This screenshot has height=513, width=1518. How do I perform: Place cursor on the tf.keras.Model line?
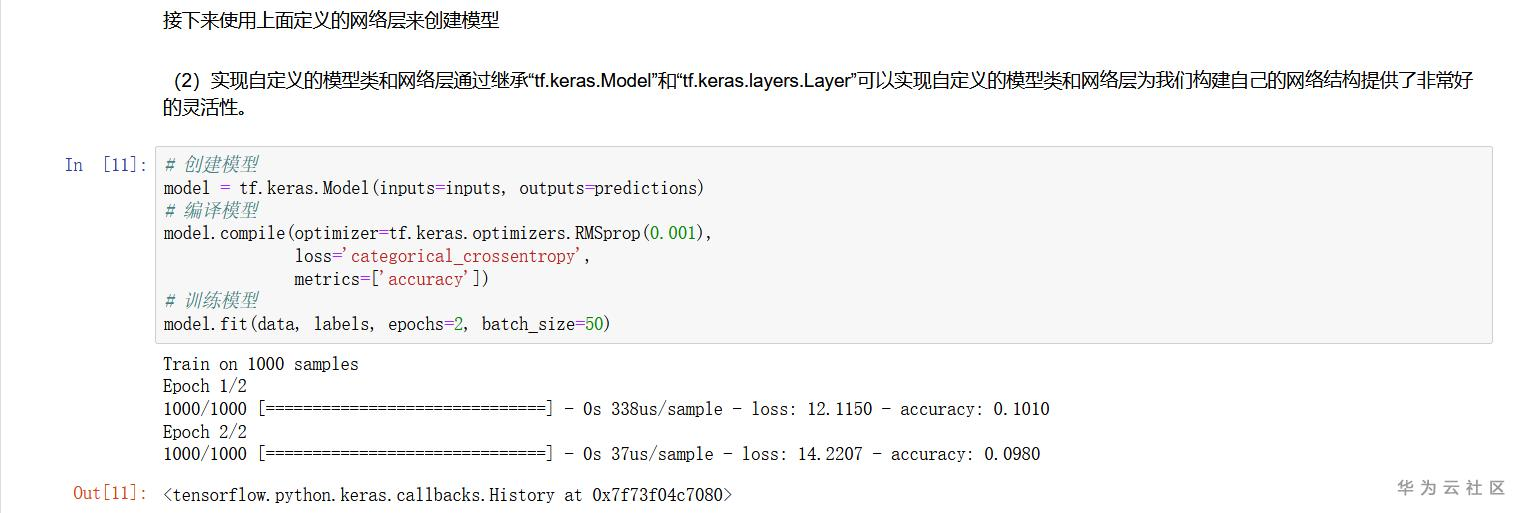pyautogui.click(x=434, y=188)
